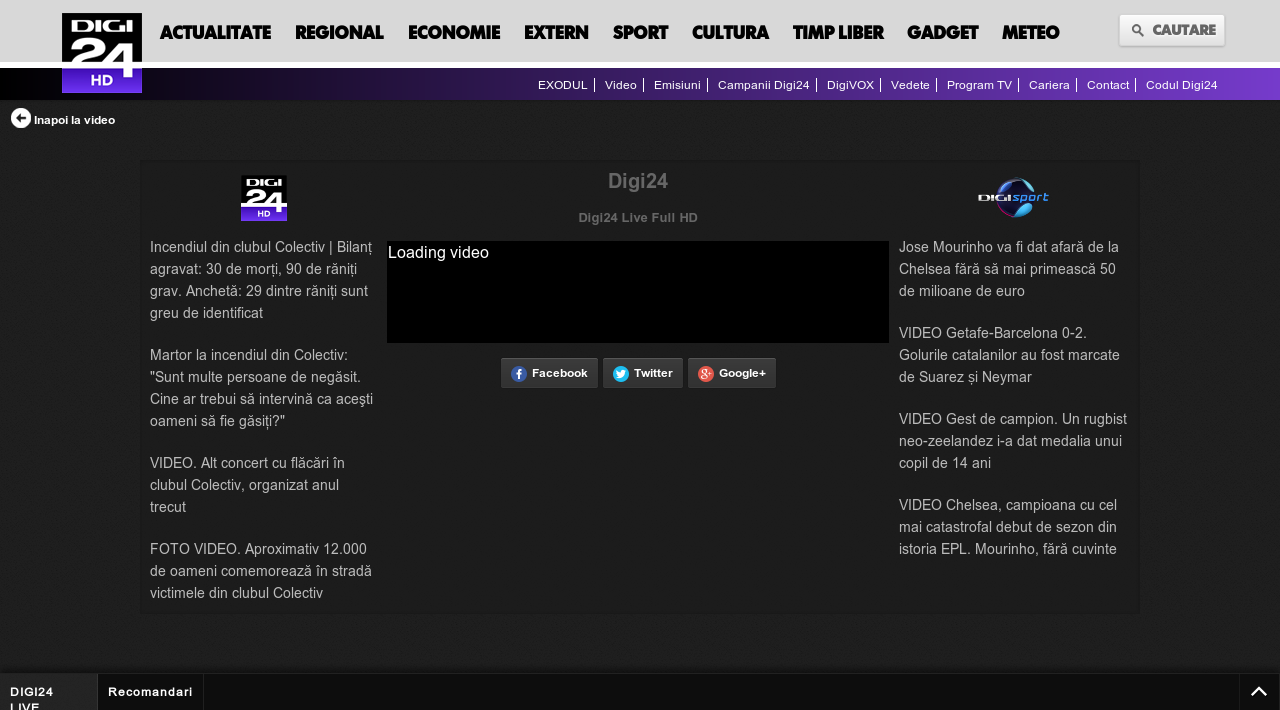Click the Loading video player area
The width and height of the screenshot is (1280, 710).
(x=638, y=292)
